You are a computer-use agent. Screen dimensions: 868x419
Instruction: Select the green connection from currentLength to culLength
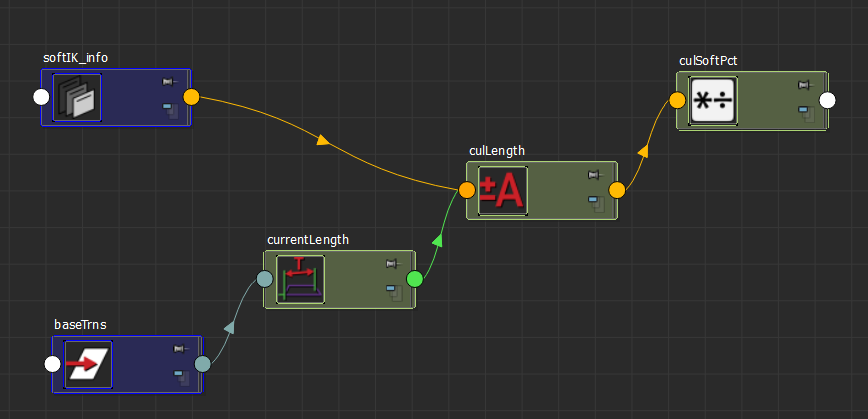pos(437,240)
